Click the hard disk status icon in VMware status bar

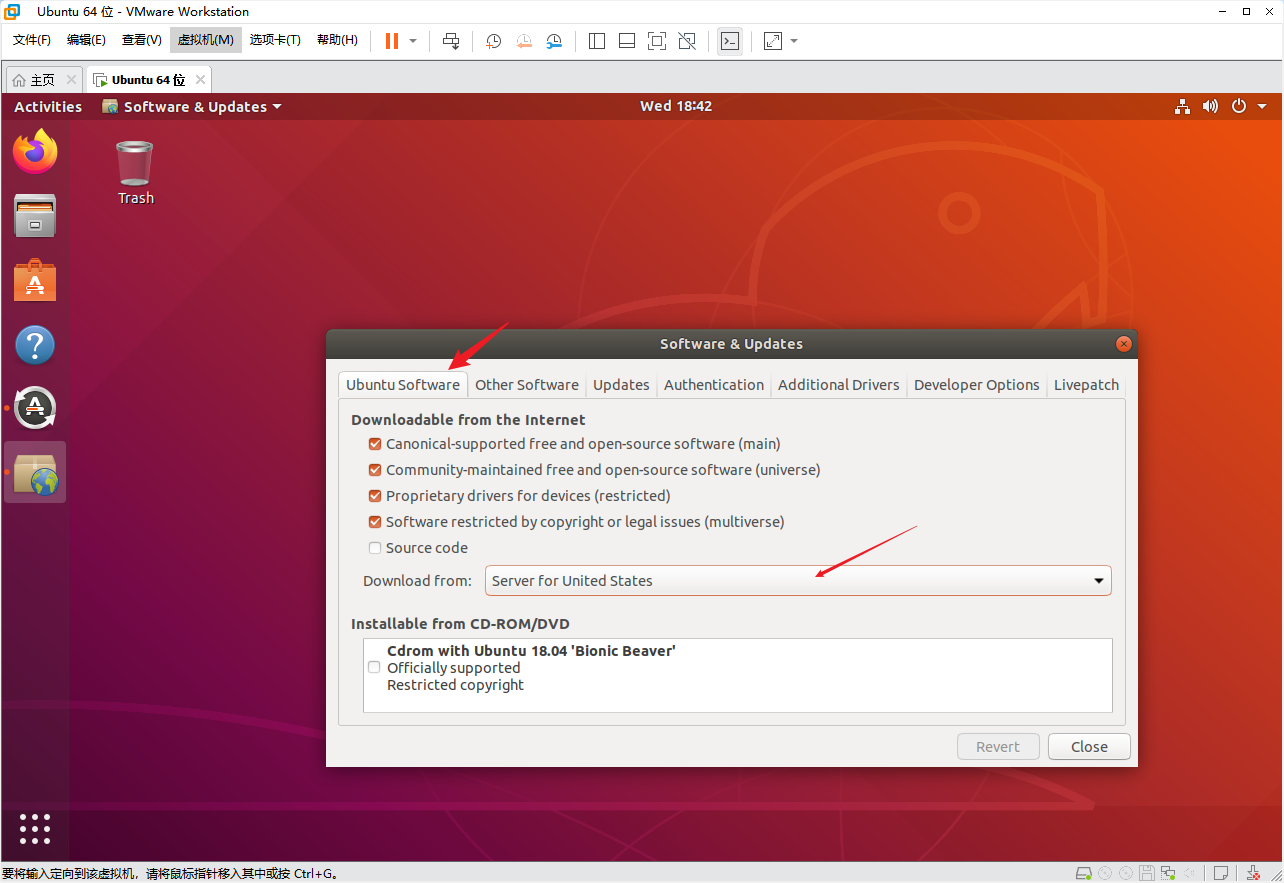coord(1084,873)
